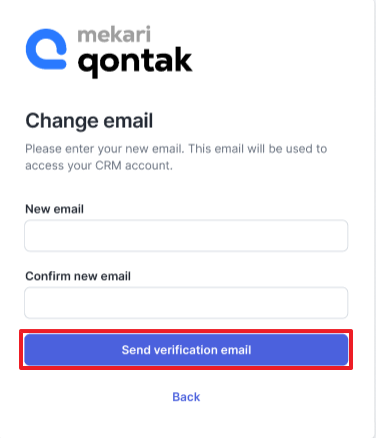Open the Mekari Qontak logo at top

click(x=109, y=52)
